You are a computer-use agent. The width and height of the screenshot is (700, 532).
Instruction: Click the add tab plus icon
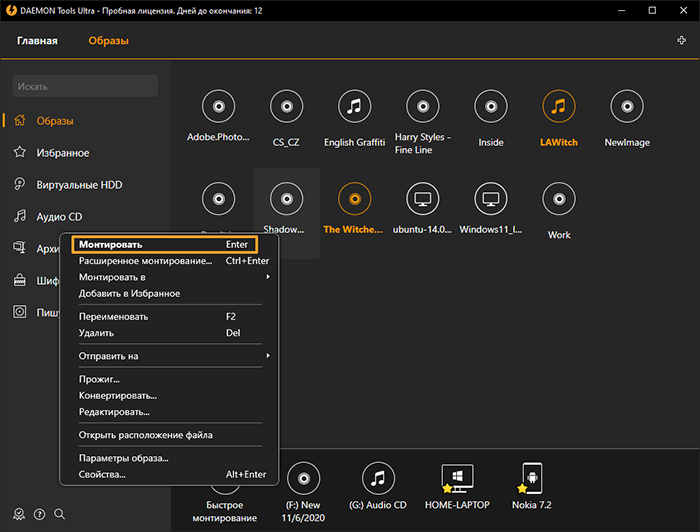[x=681, y=41]
